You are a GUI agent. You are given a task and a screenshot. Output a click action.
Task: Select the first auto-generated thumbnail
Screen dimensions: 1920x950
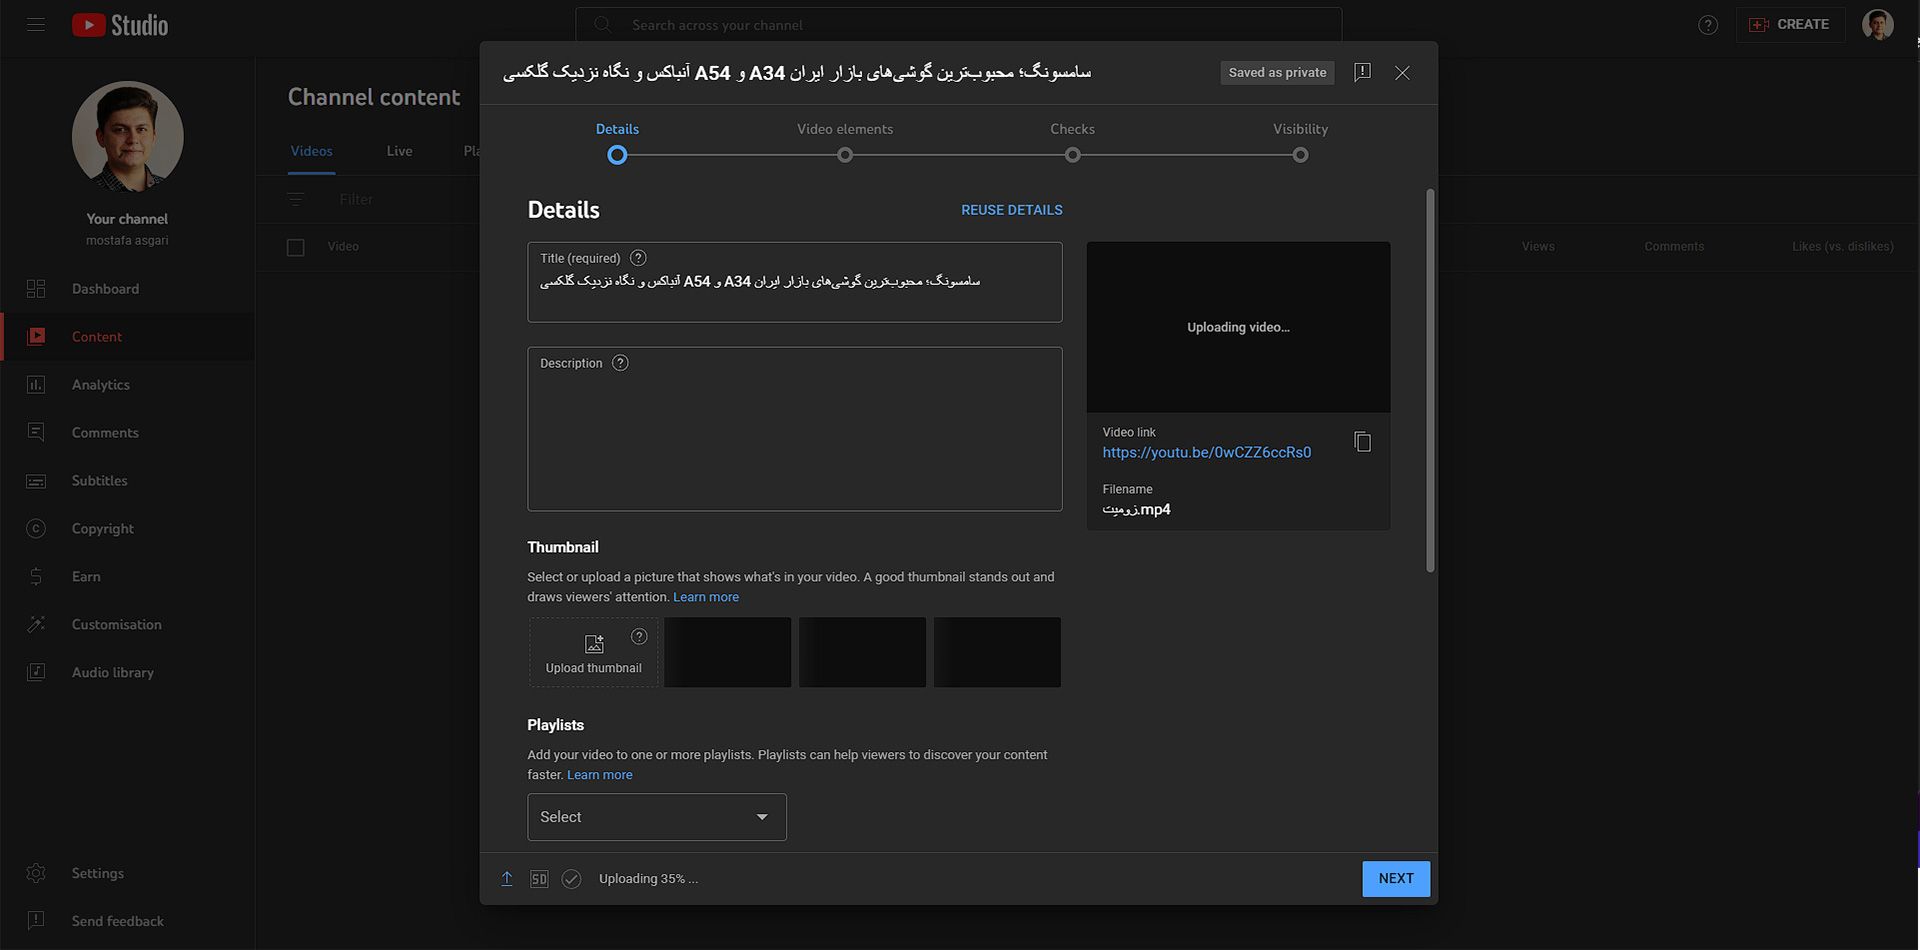point(727,652)
